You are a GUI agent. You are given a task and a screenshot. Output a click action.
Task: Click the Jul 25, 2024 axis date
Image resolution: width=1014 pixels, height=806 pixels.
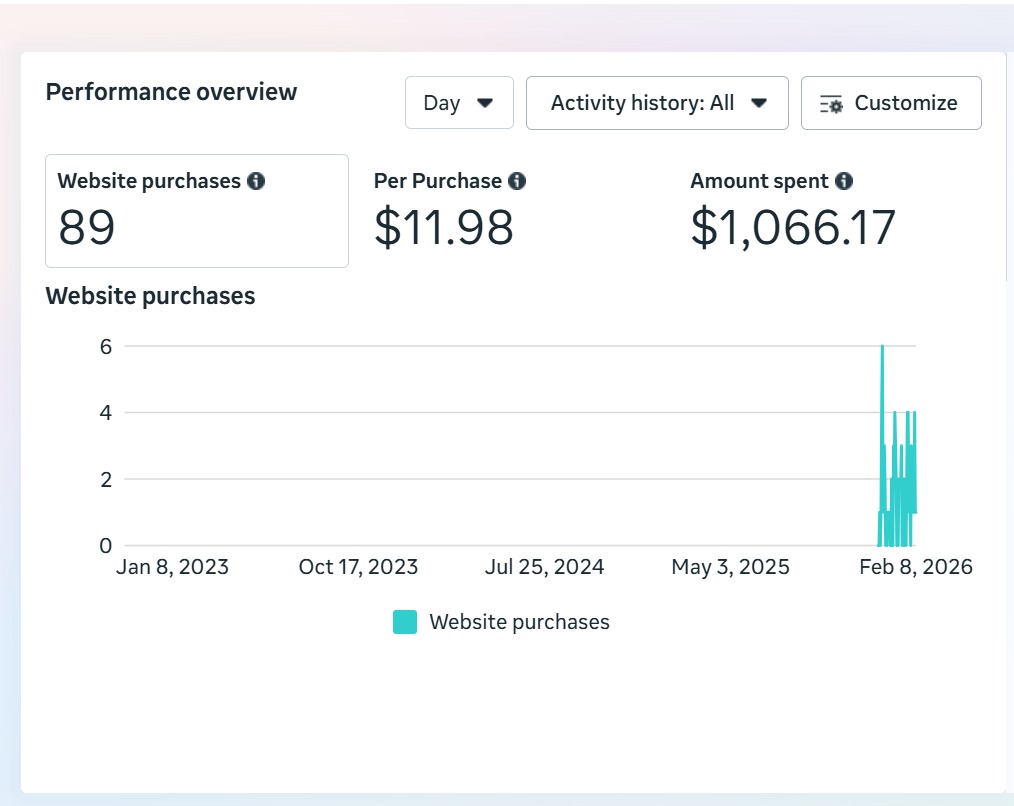pyautogui.click(x=544, y=567)
